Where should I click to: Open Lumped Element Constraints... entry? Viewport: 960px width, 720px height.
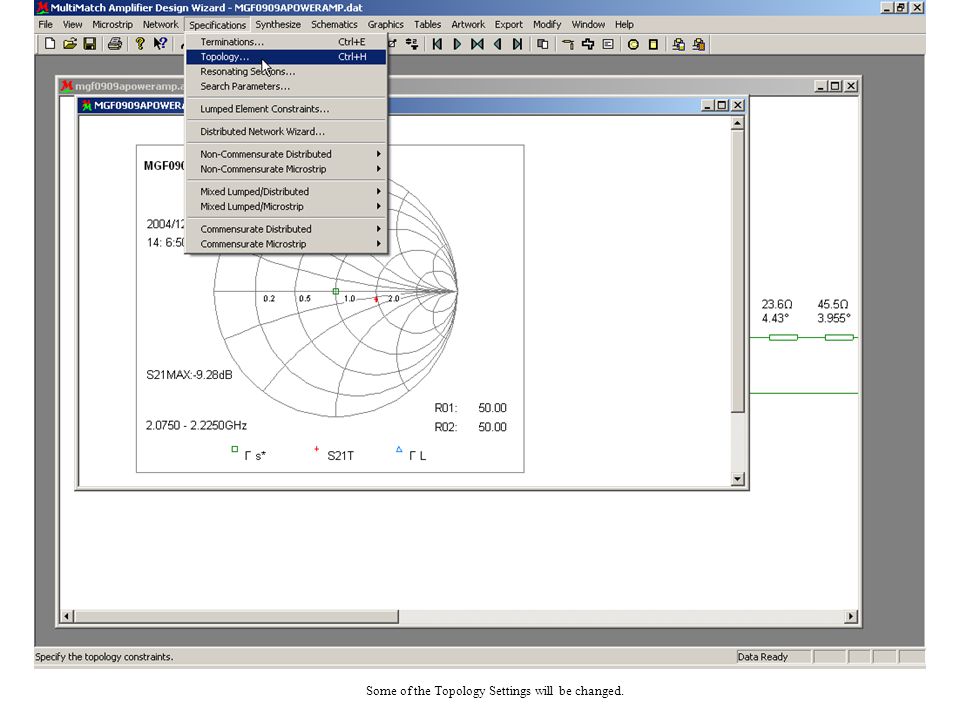click(x=286, y=109)
